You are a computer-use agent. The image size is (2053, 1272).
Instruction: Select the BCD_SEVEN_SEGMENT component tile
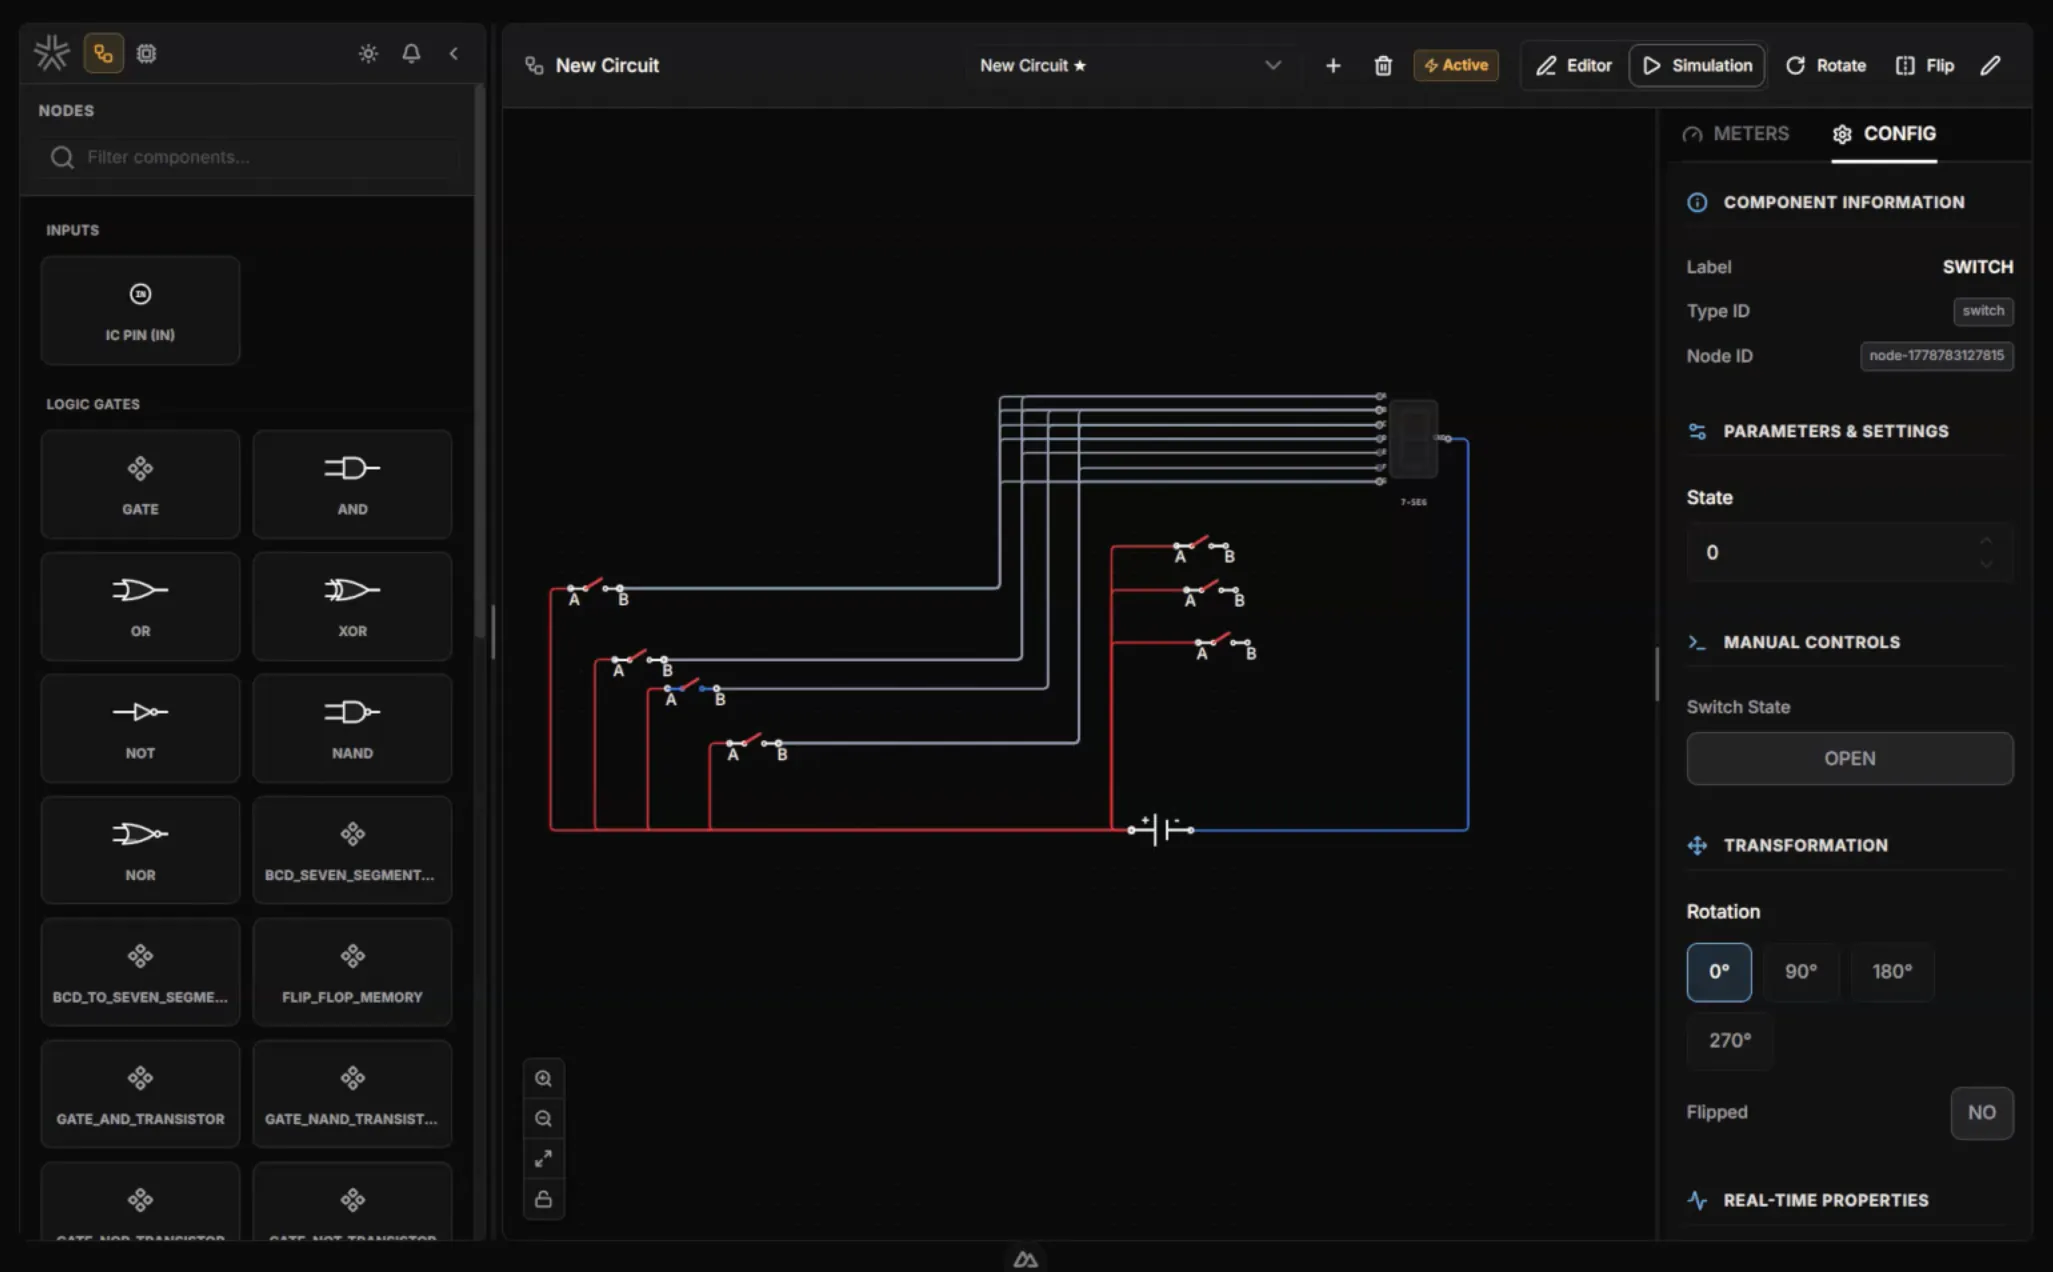click(352, 850)
